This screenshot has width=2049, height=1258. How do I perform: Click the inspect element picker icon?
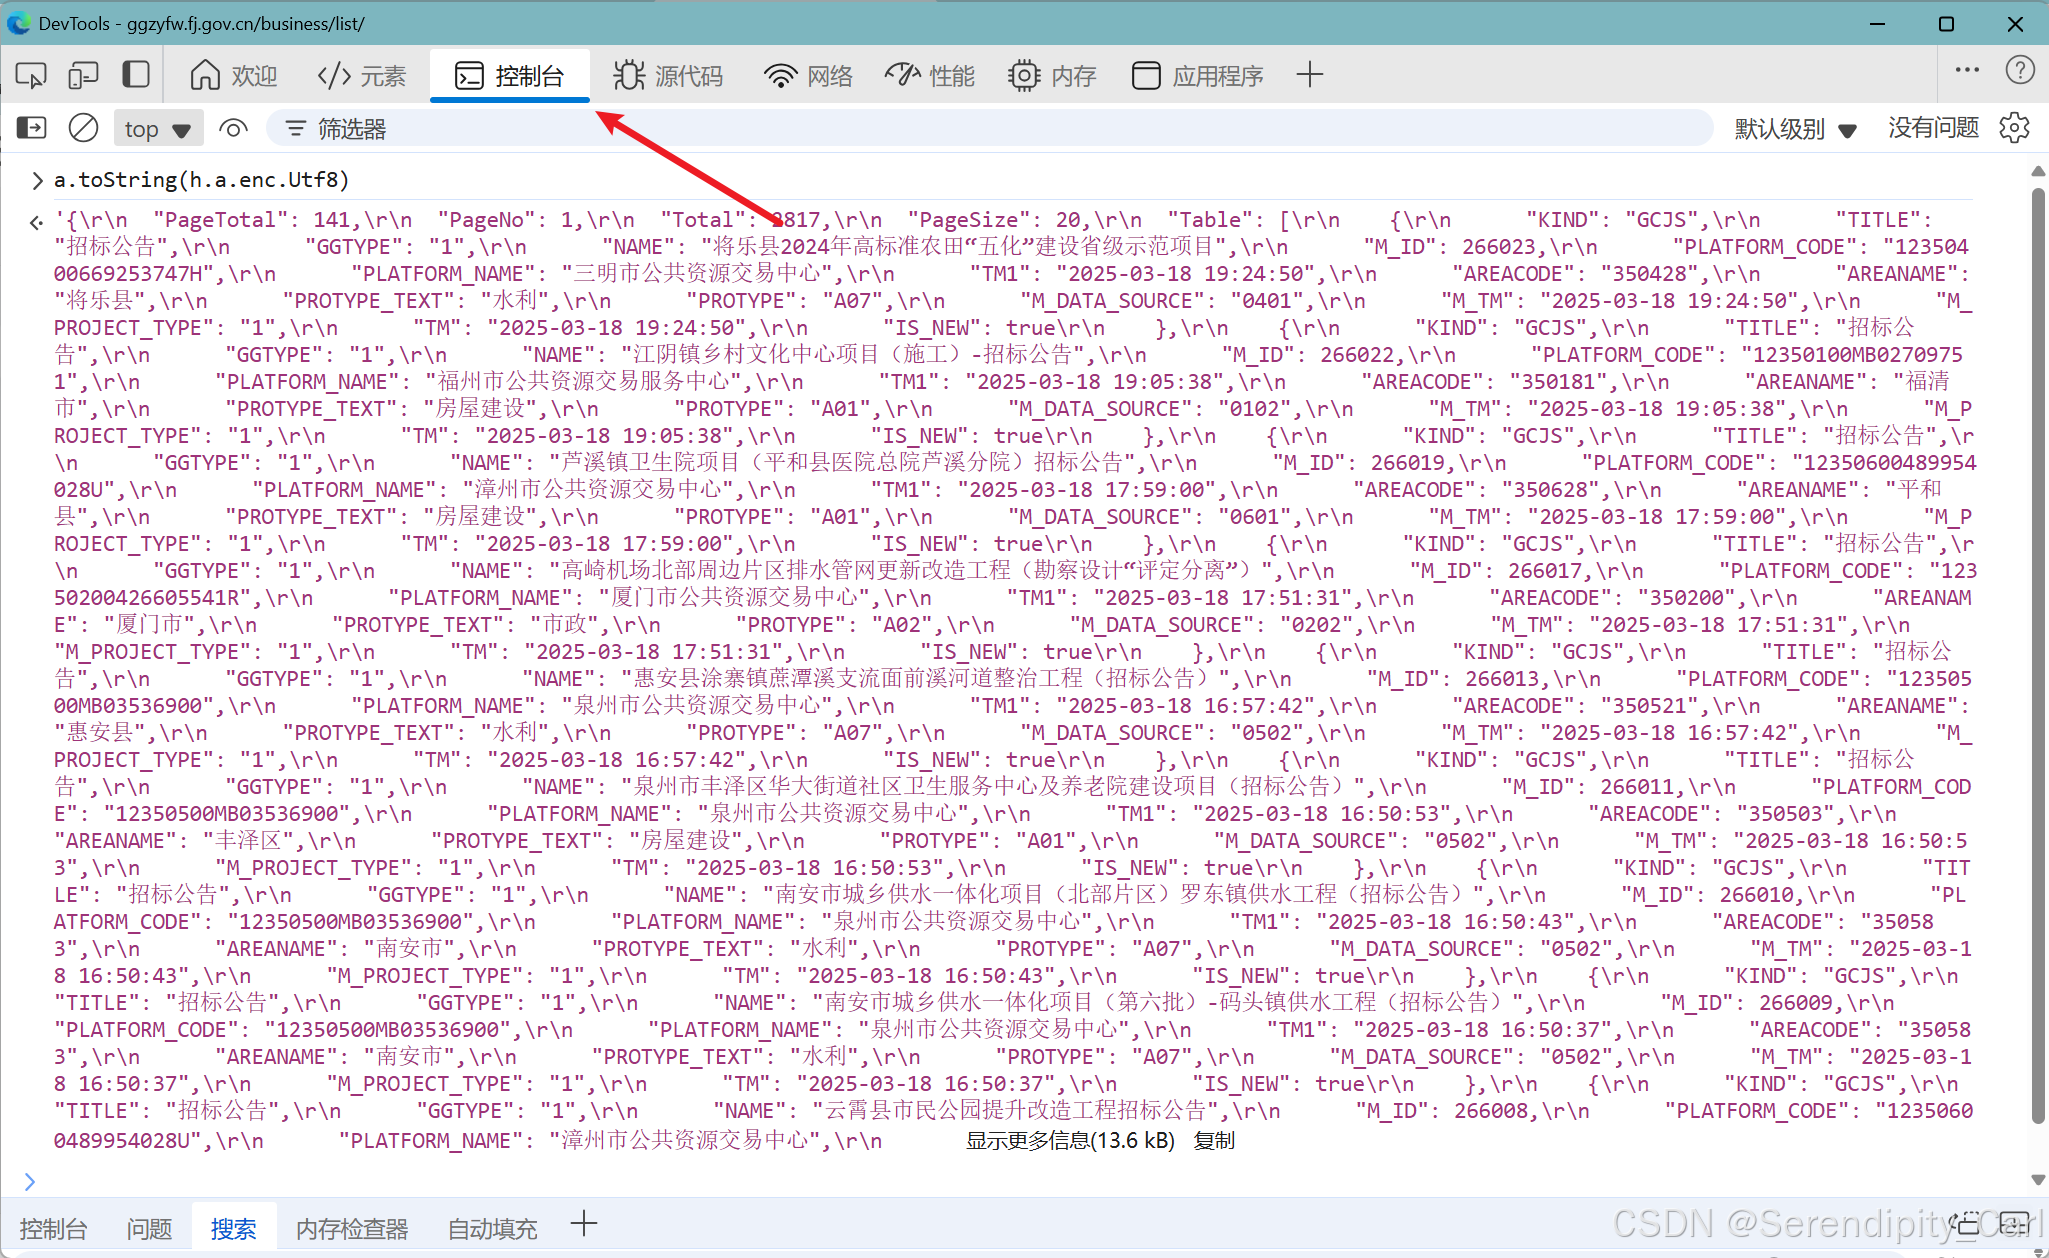point(31,75)
